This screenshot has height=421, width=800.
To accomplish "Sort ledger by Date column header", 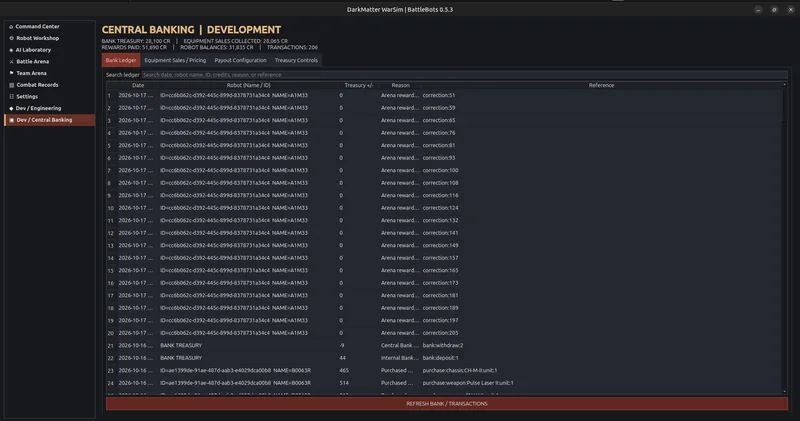I will [x=138, y=85].
